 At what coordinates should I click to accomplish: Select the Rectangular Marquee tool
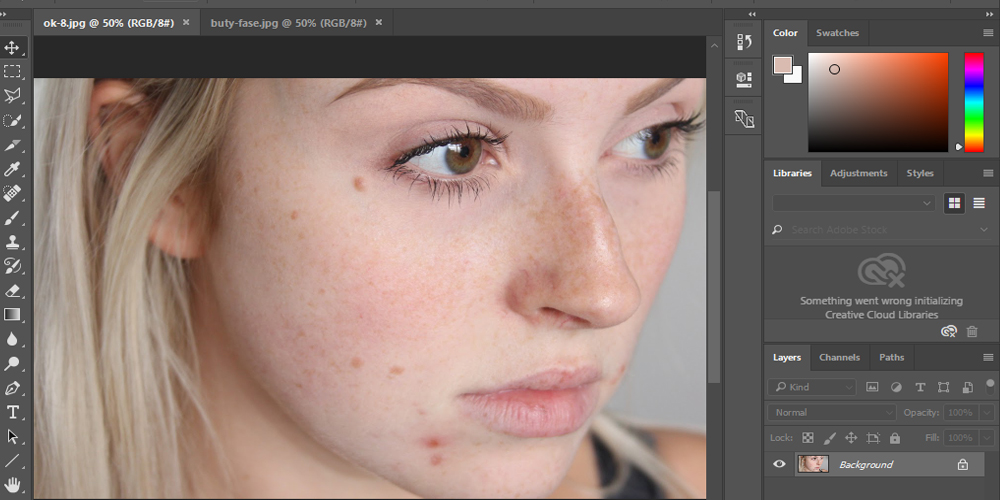click(13, 72)
